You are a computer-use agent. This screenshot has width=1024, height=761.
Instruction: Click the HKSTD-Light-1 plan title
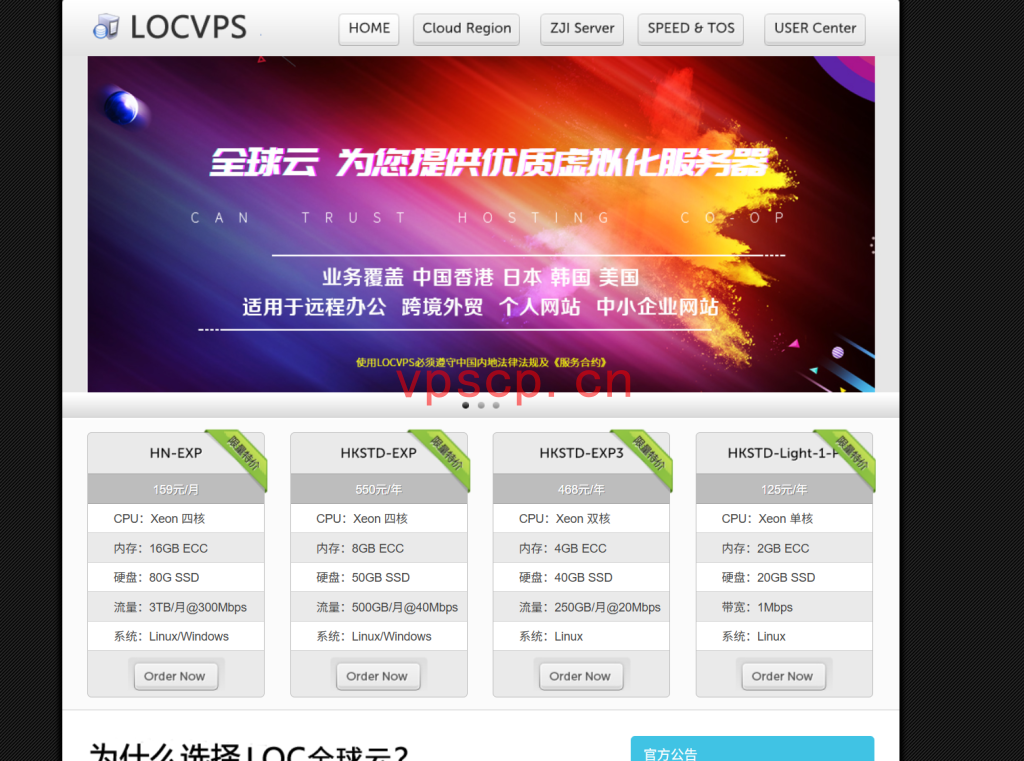click(783, 453)
